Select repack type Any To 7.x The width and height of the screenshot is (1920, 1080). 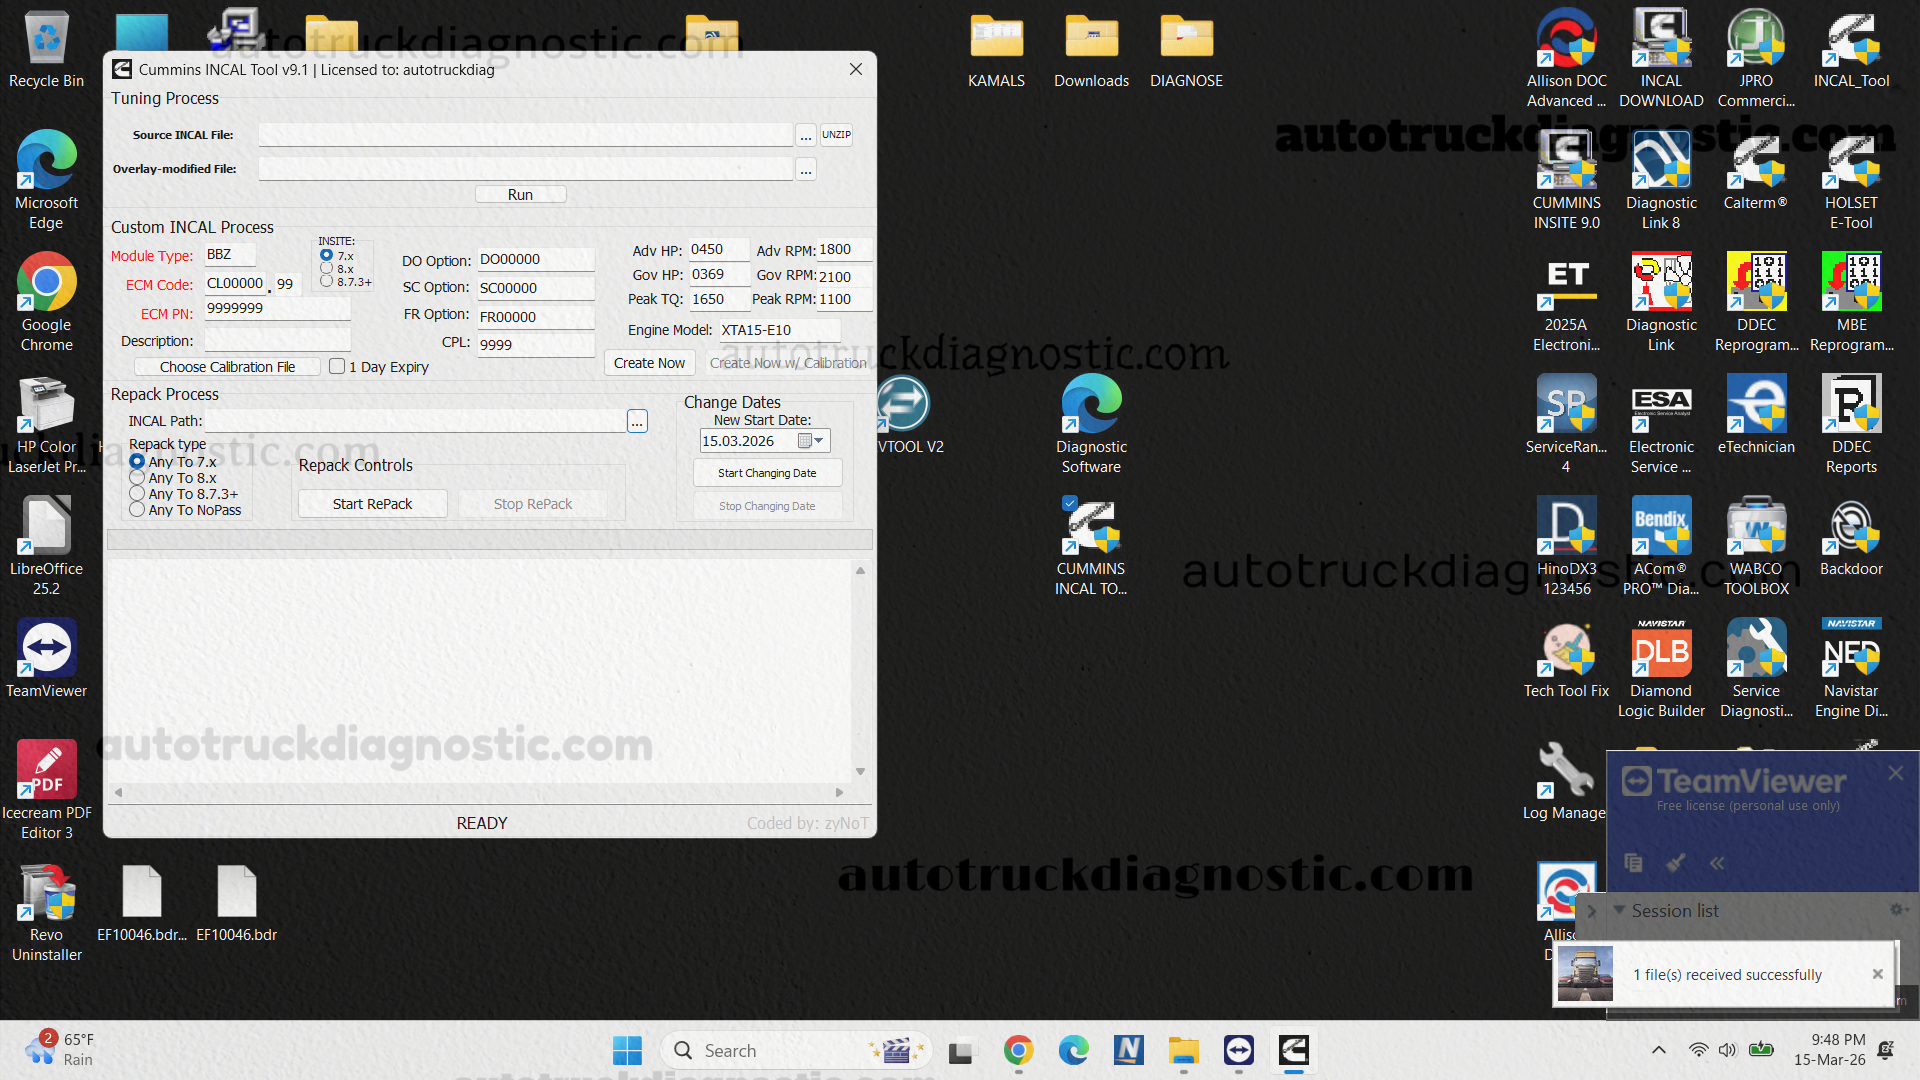(x=137, y=462)
